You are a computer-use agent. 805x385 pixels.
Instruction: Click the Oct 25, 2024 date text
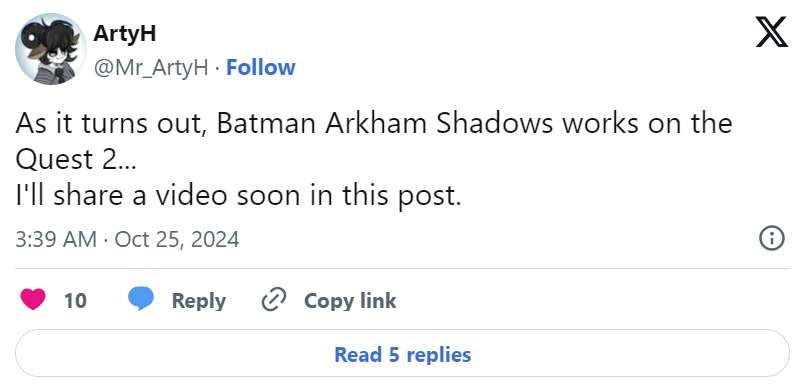177,239
